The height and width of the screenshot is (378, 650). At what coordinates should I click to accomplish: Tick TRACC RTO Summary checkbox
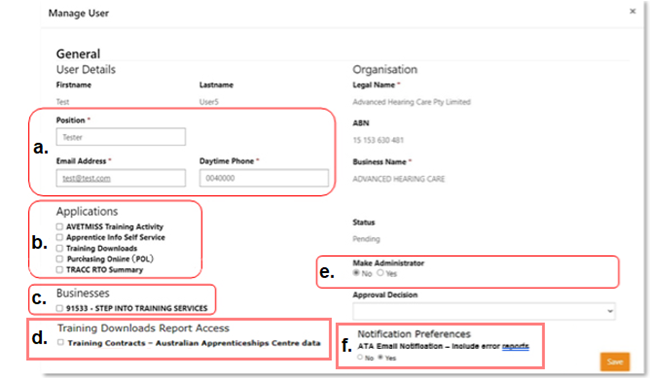tap(59, 269)
